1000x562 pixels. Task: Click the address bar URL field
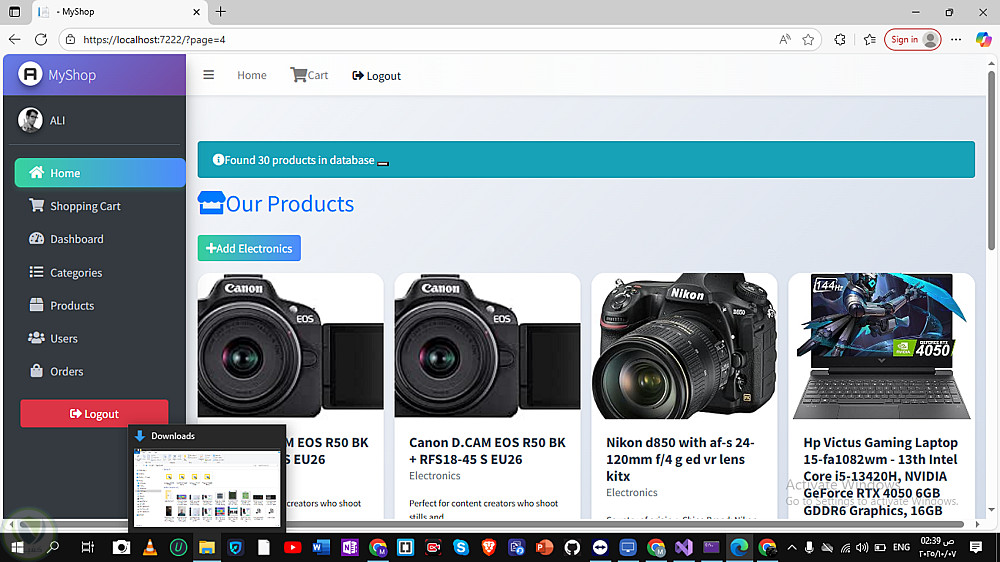point(421,40)
